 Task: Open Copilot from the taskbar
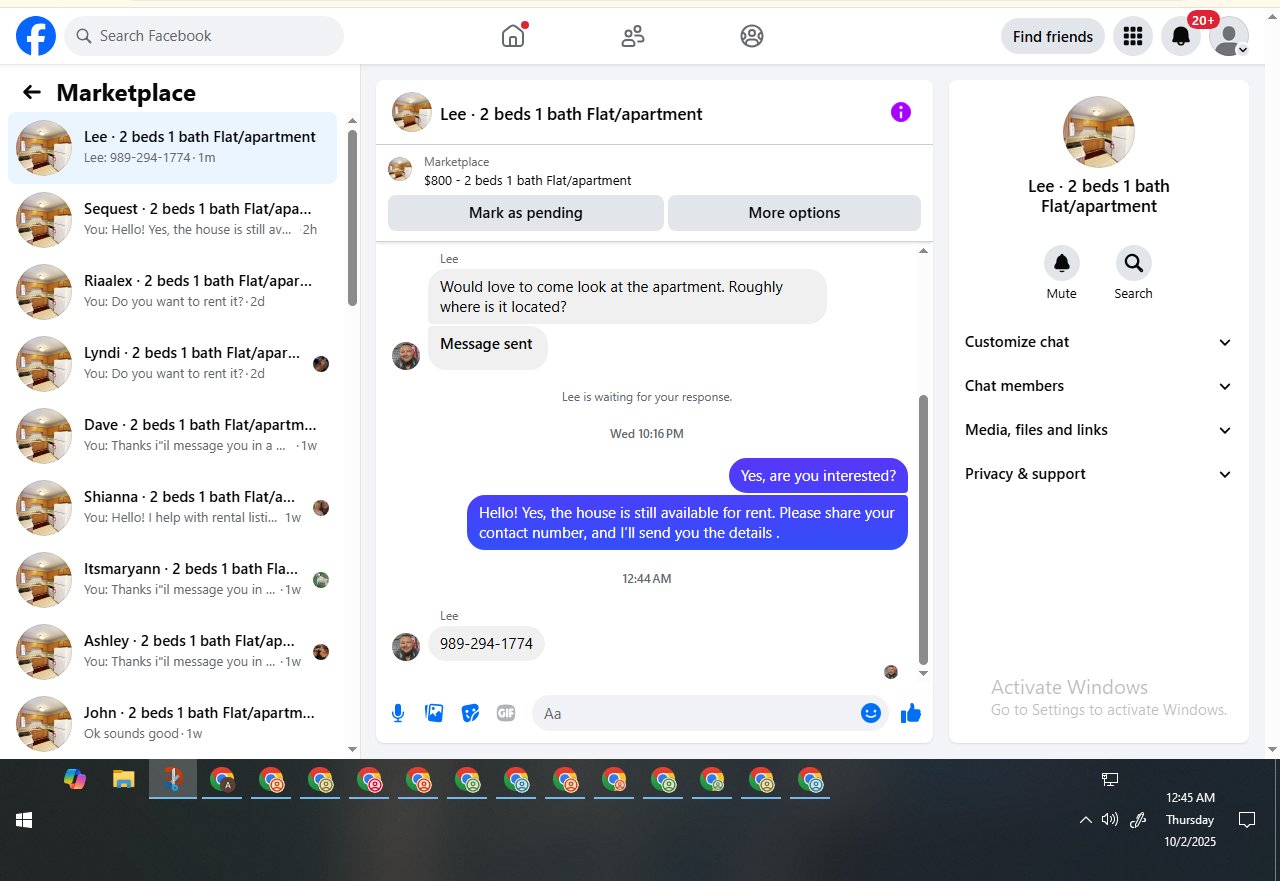[75, 779]
